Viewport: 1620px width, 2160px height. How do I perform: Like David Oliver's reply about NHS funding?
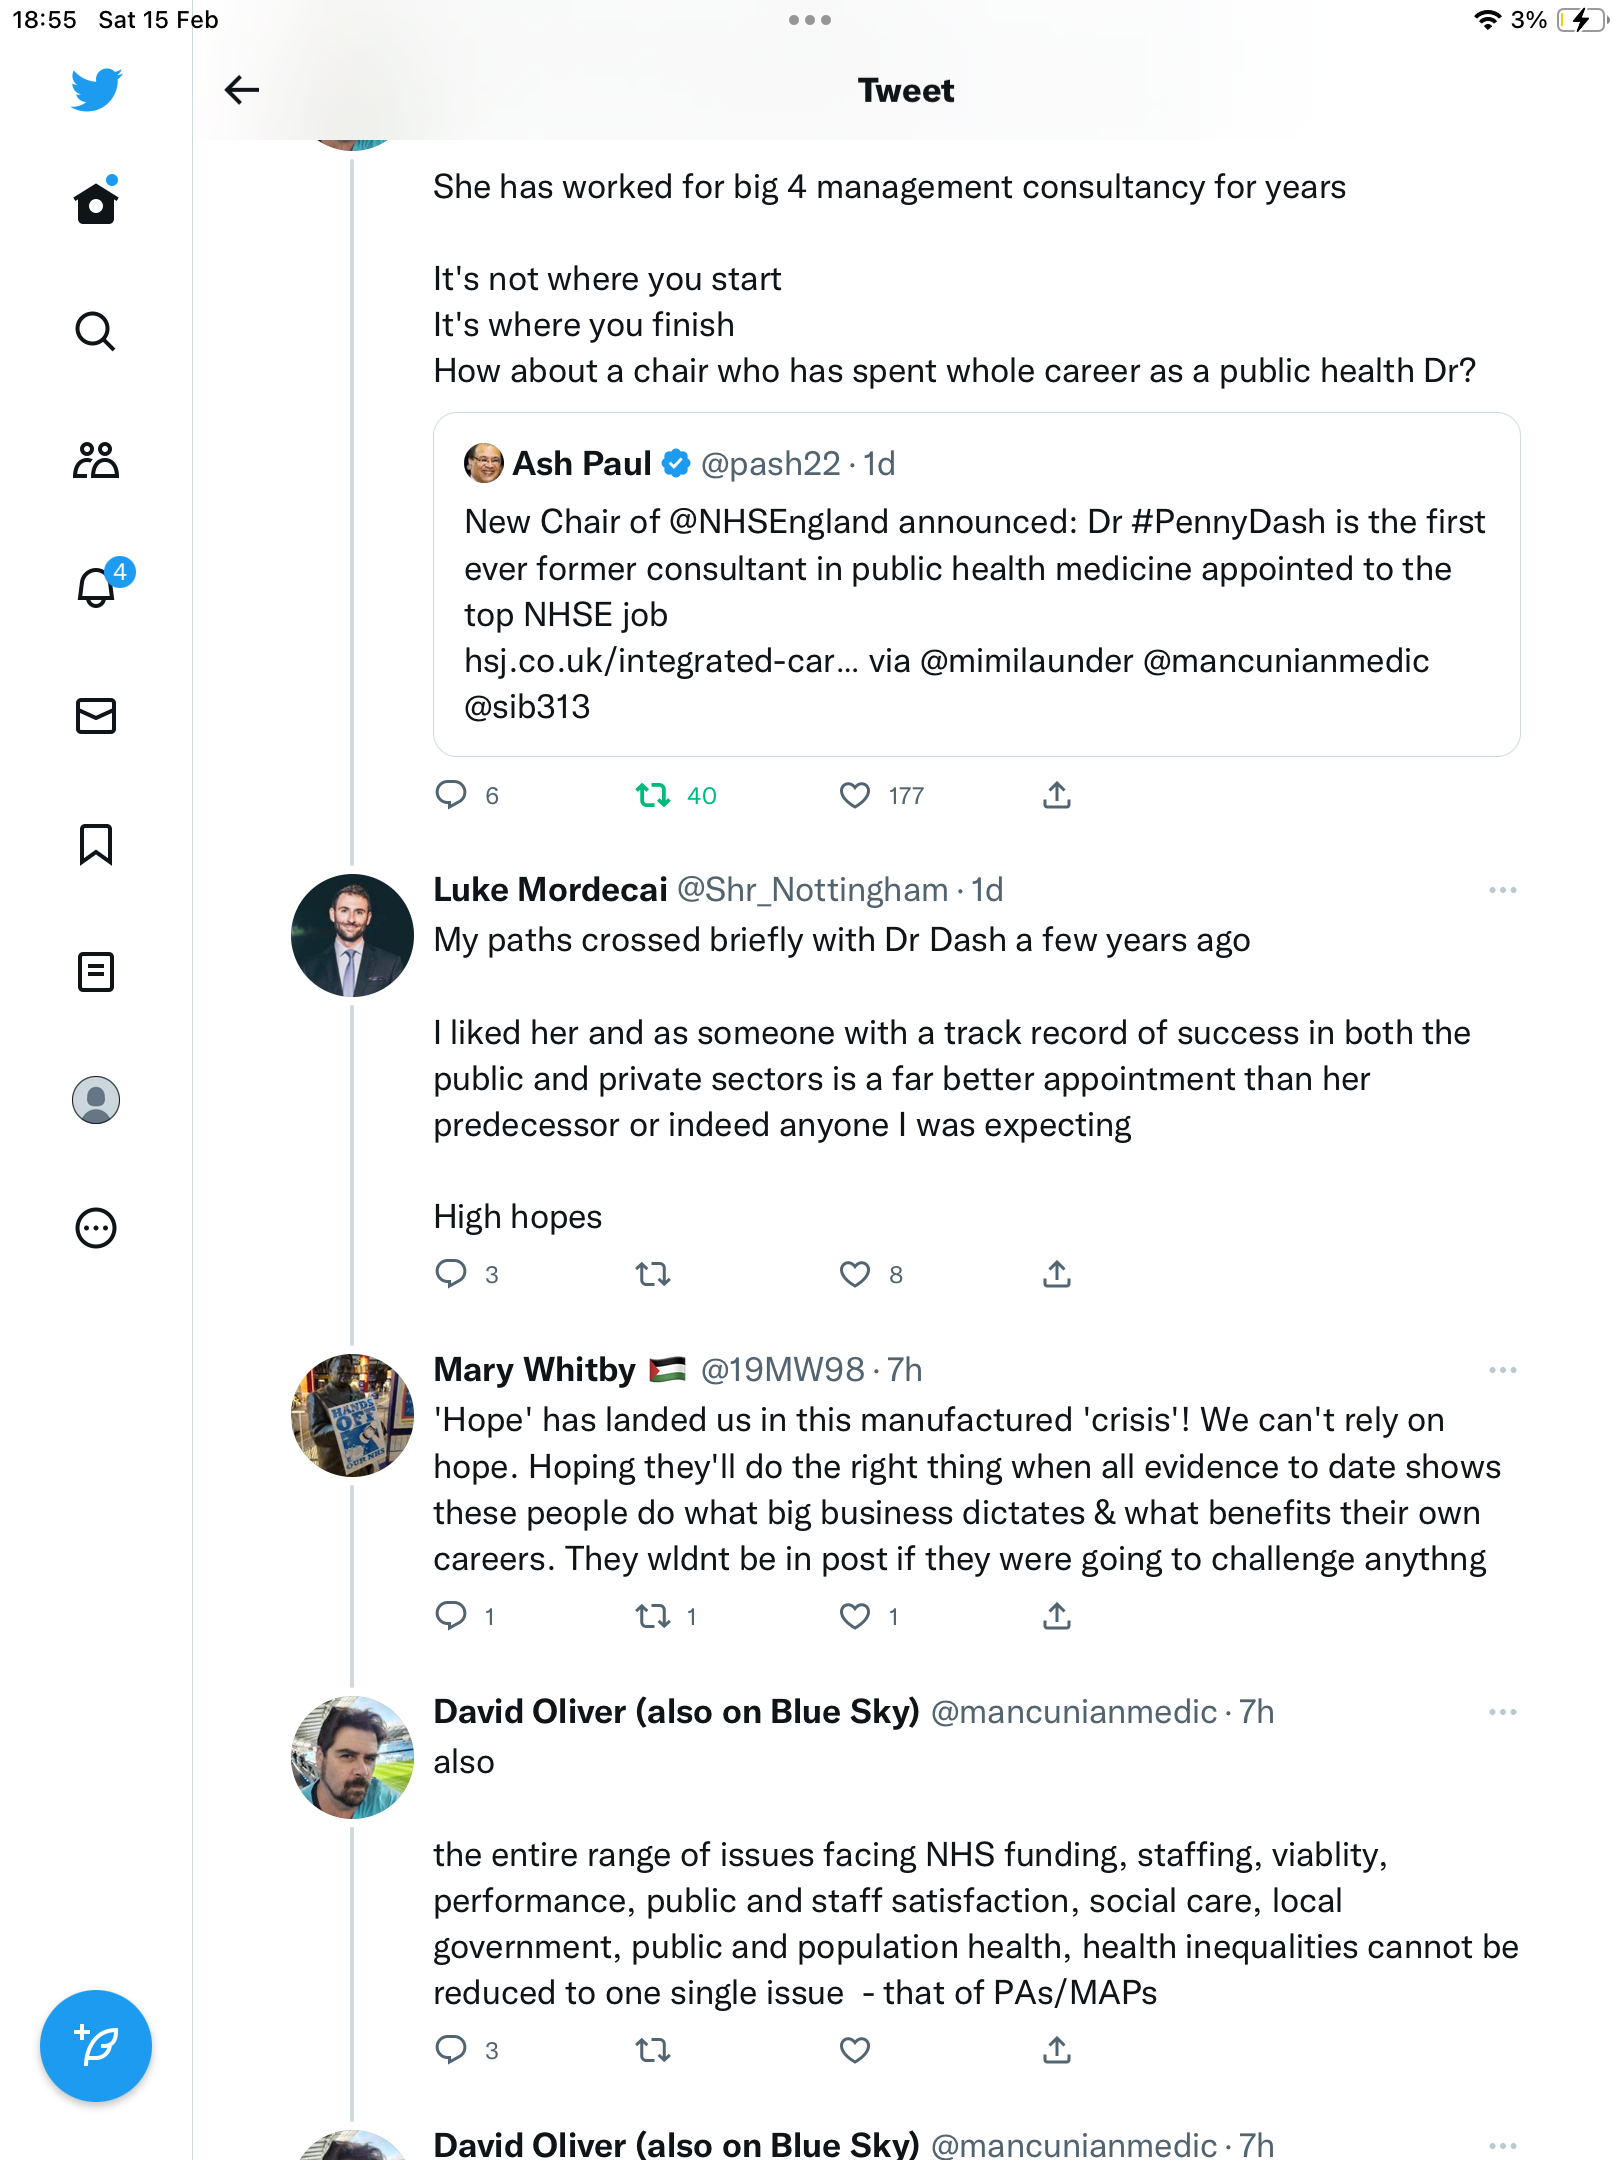point(855,2050)
